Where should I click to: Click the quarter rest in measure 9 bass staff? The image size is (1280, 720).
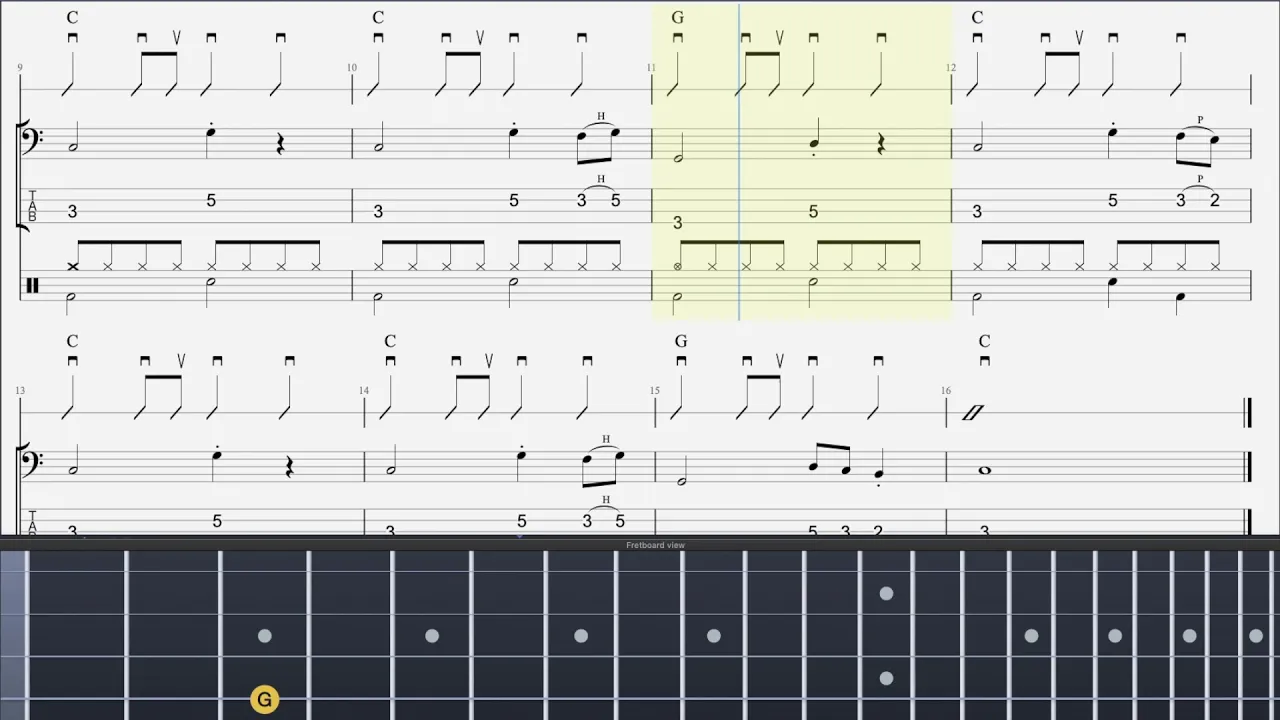click(x=281, y=145)
